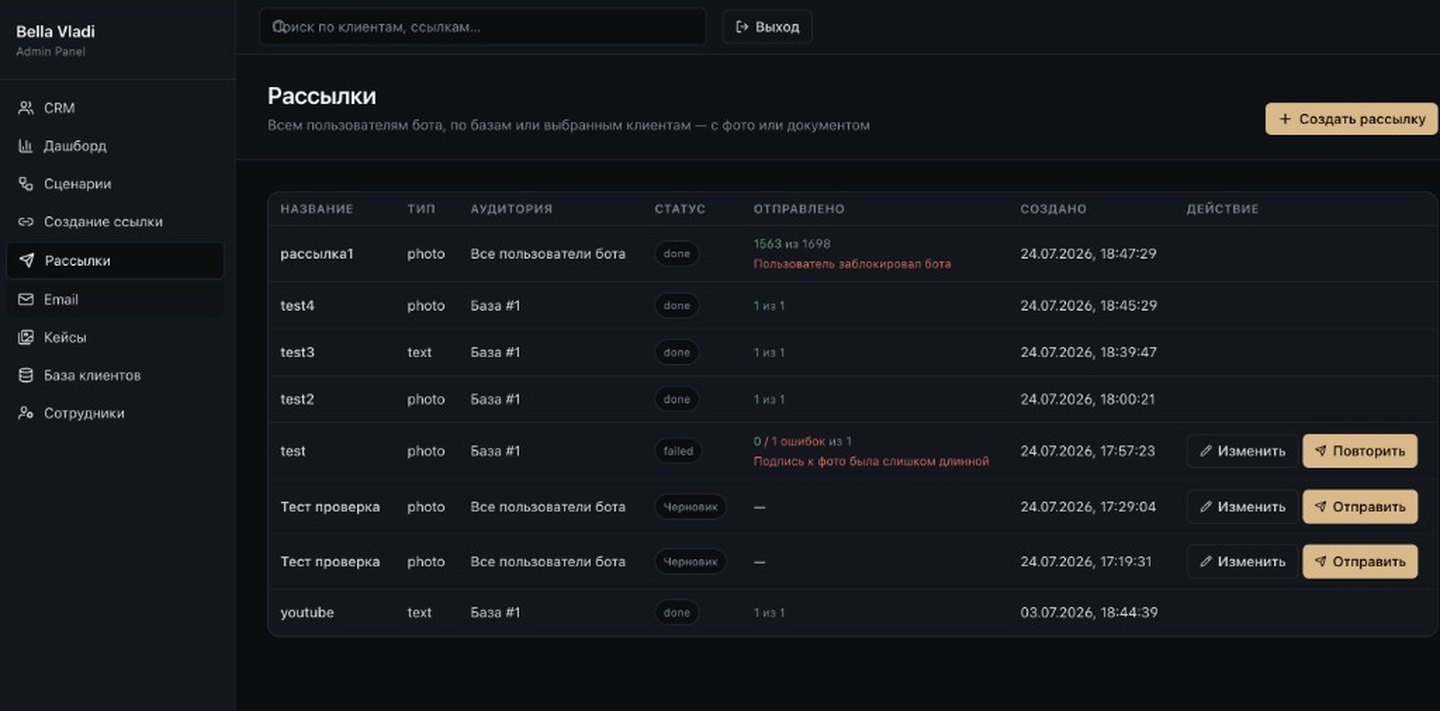Image resolution: width=1440 pixels, height=711 pixels.
Task: Click Отправить for the 17:29:04 draft
Action: [x=1360, y=507]
